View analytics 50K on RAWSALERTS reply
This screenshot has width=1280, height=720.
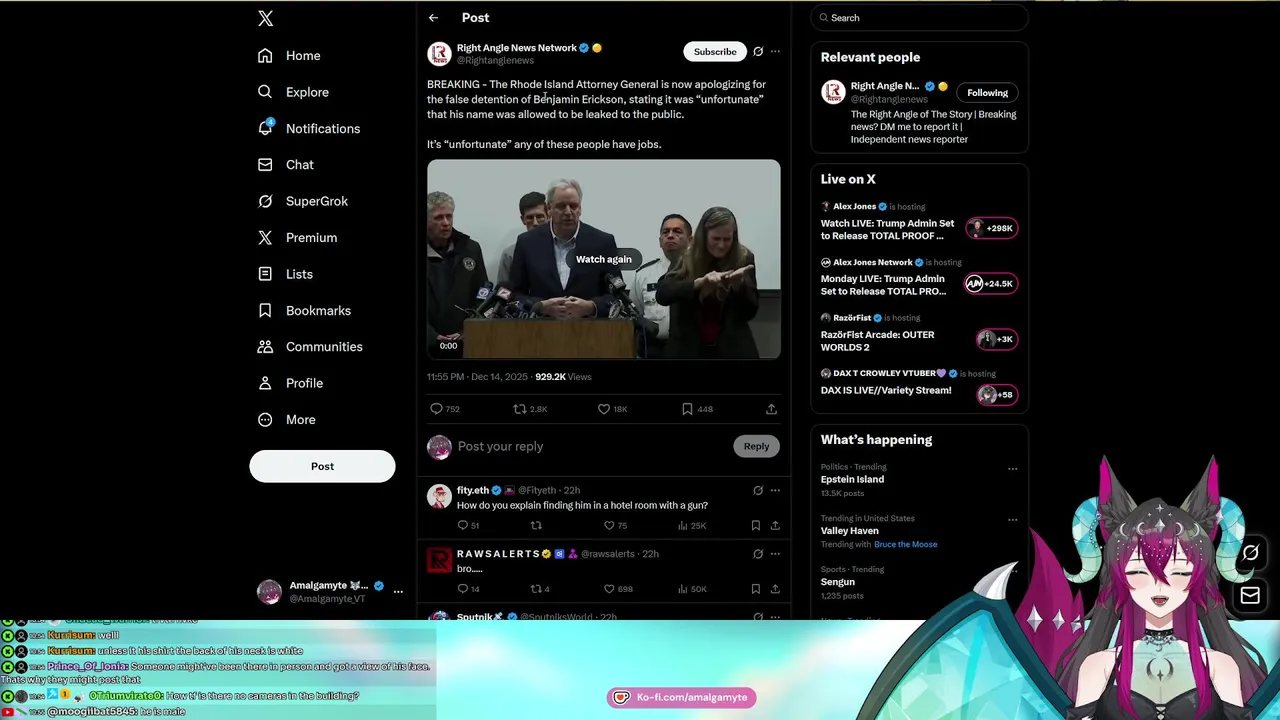pos(692,589)
